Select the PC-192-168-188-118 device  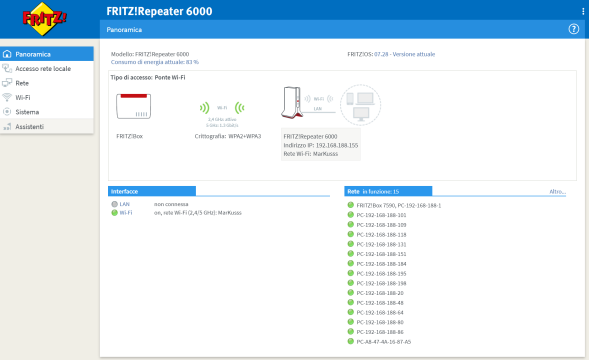coord(381,234)
